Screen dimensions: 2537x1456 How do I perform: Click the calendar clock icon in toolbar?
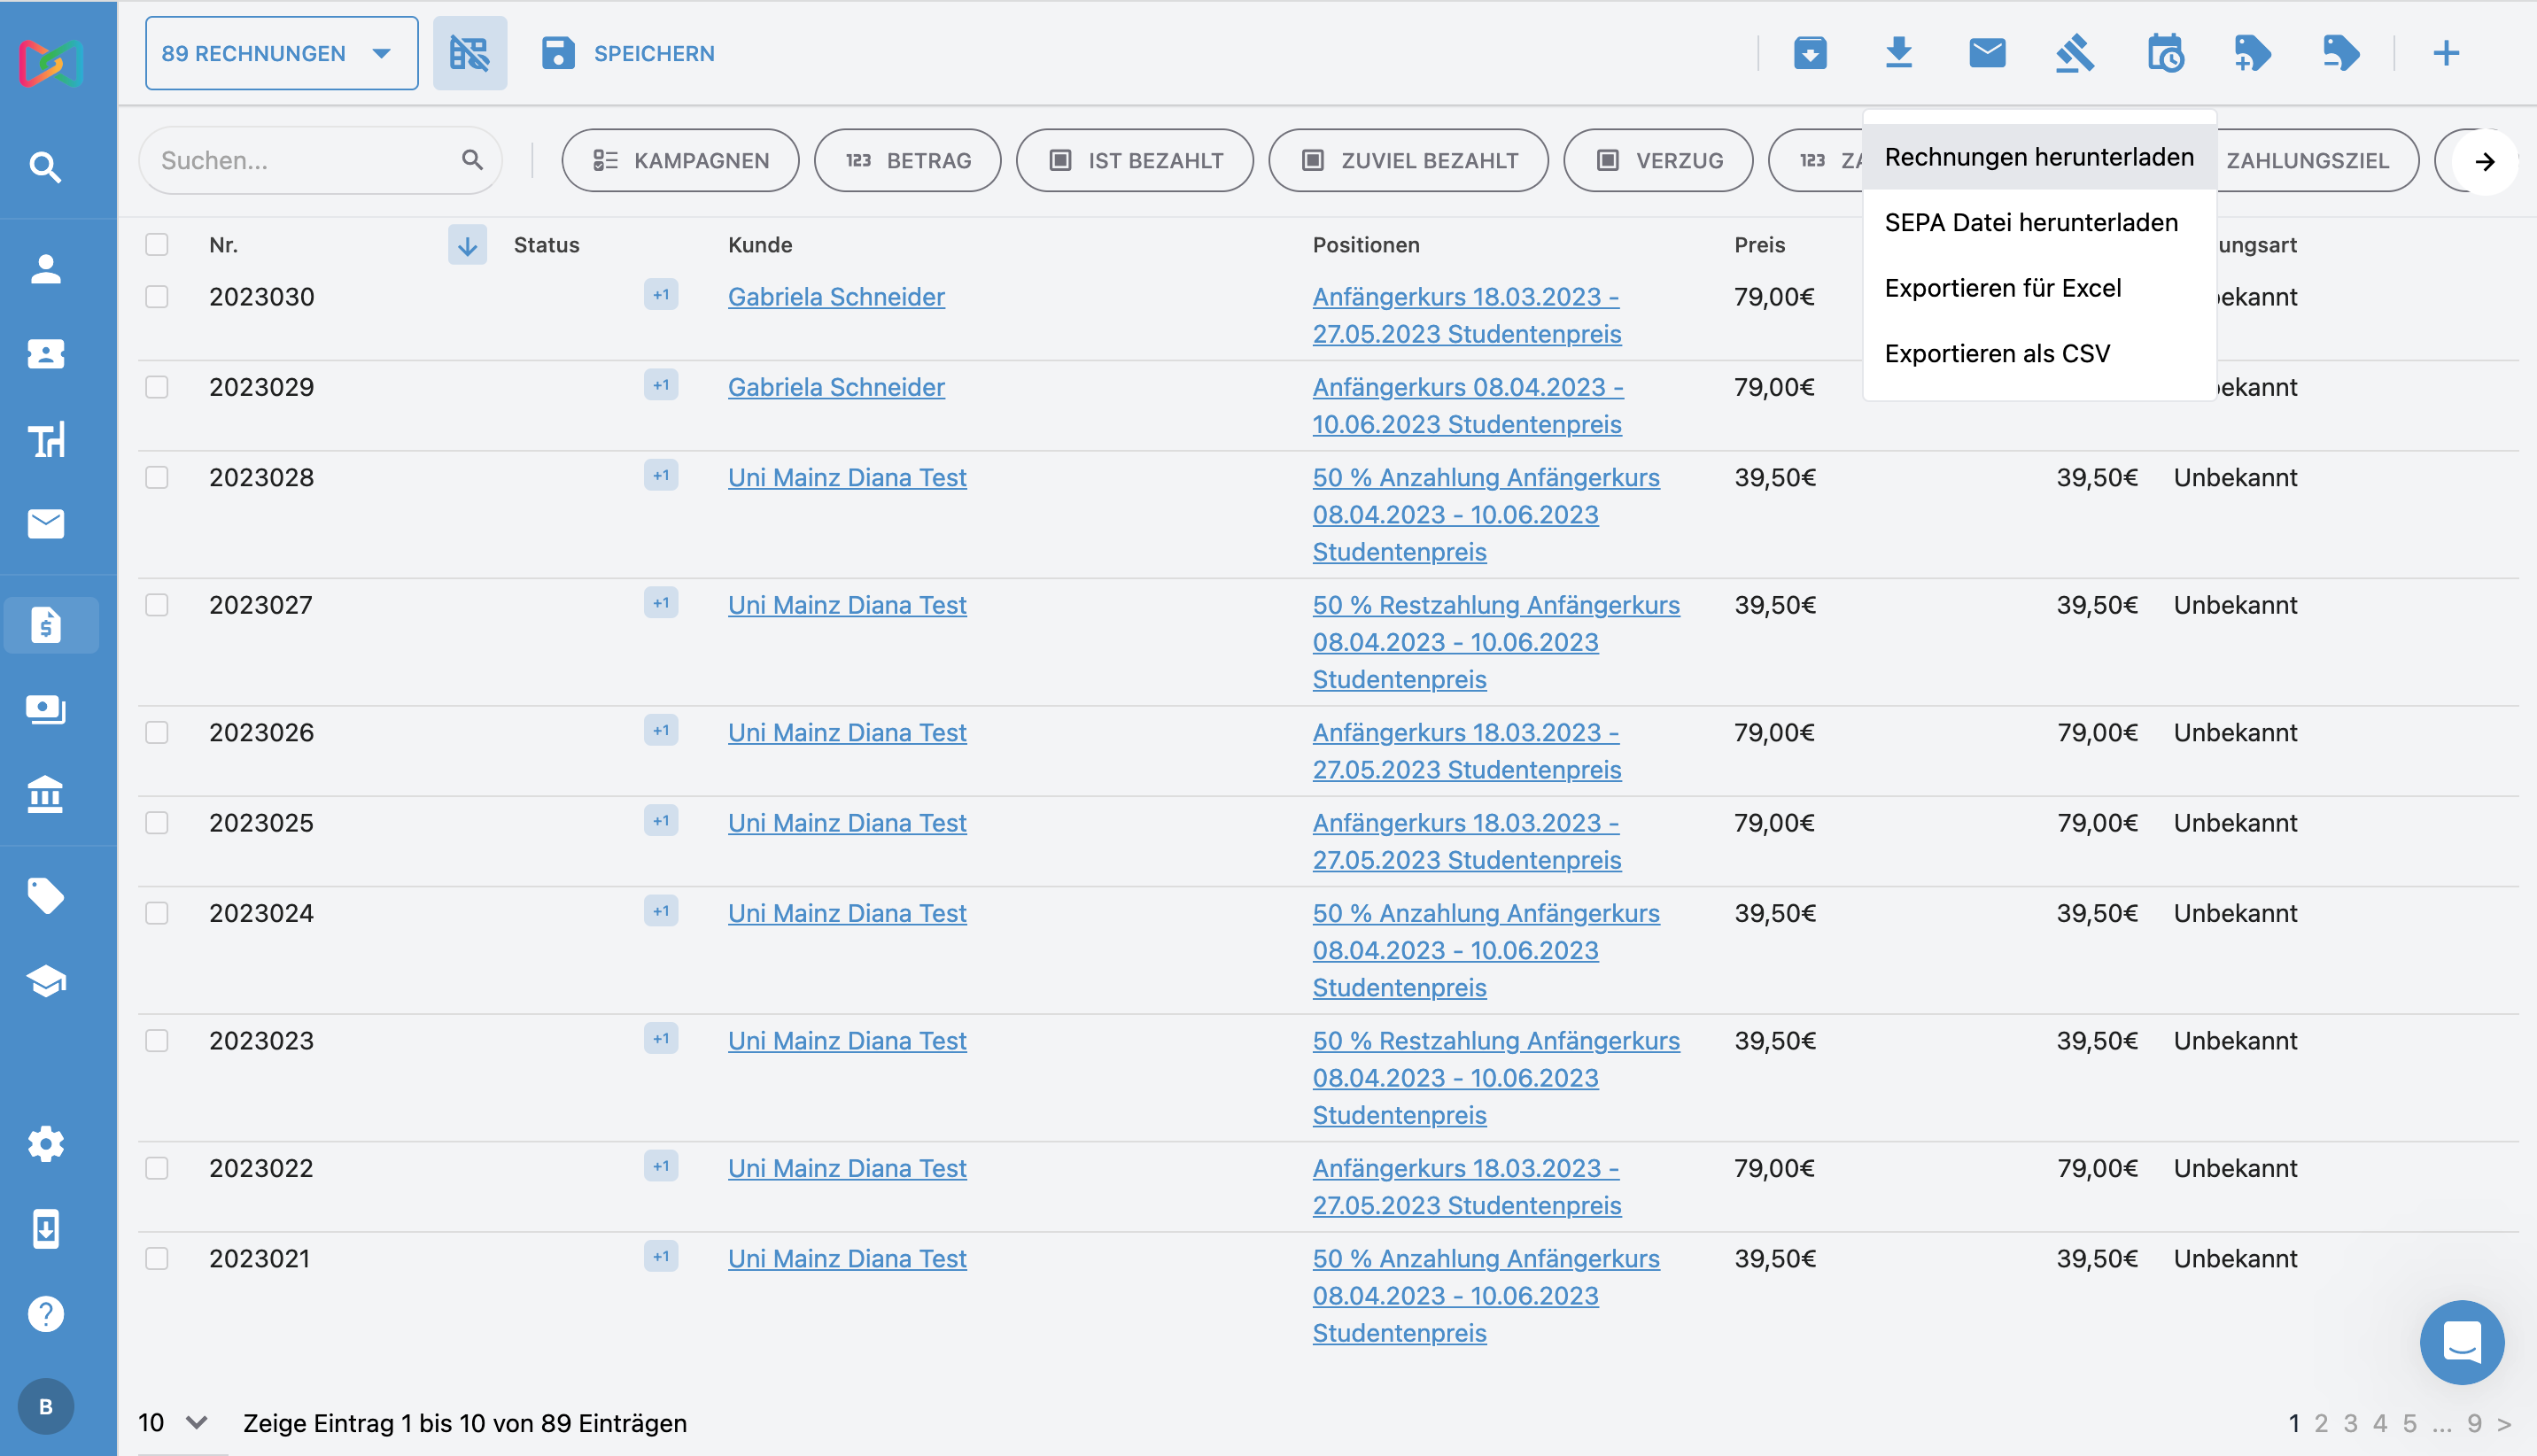pos(2164,53)
